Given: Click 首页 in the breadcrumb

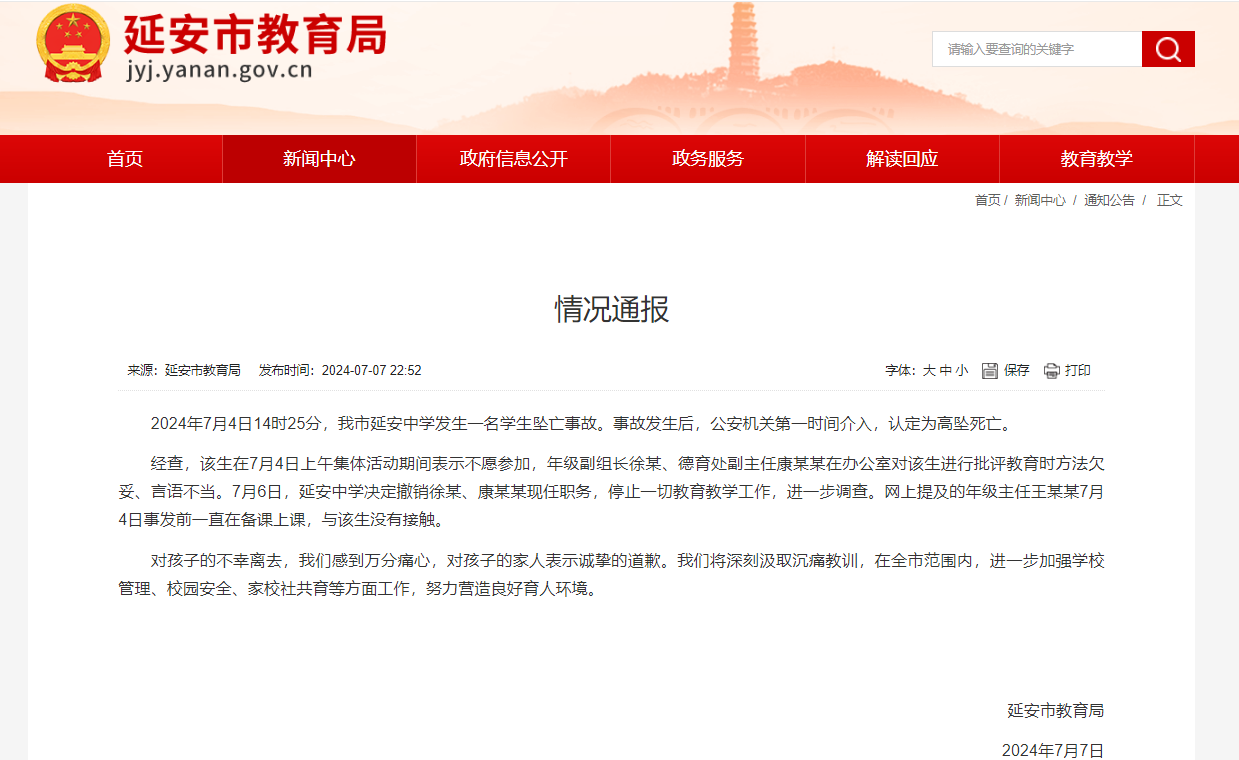Looking at the screenshot, I should 987,200.
